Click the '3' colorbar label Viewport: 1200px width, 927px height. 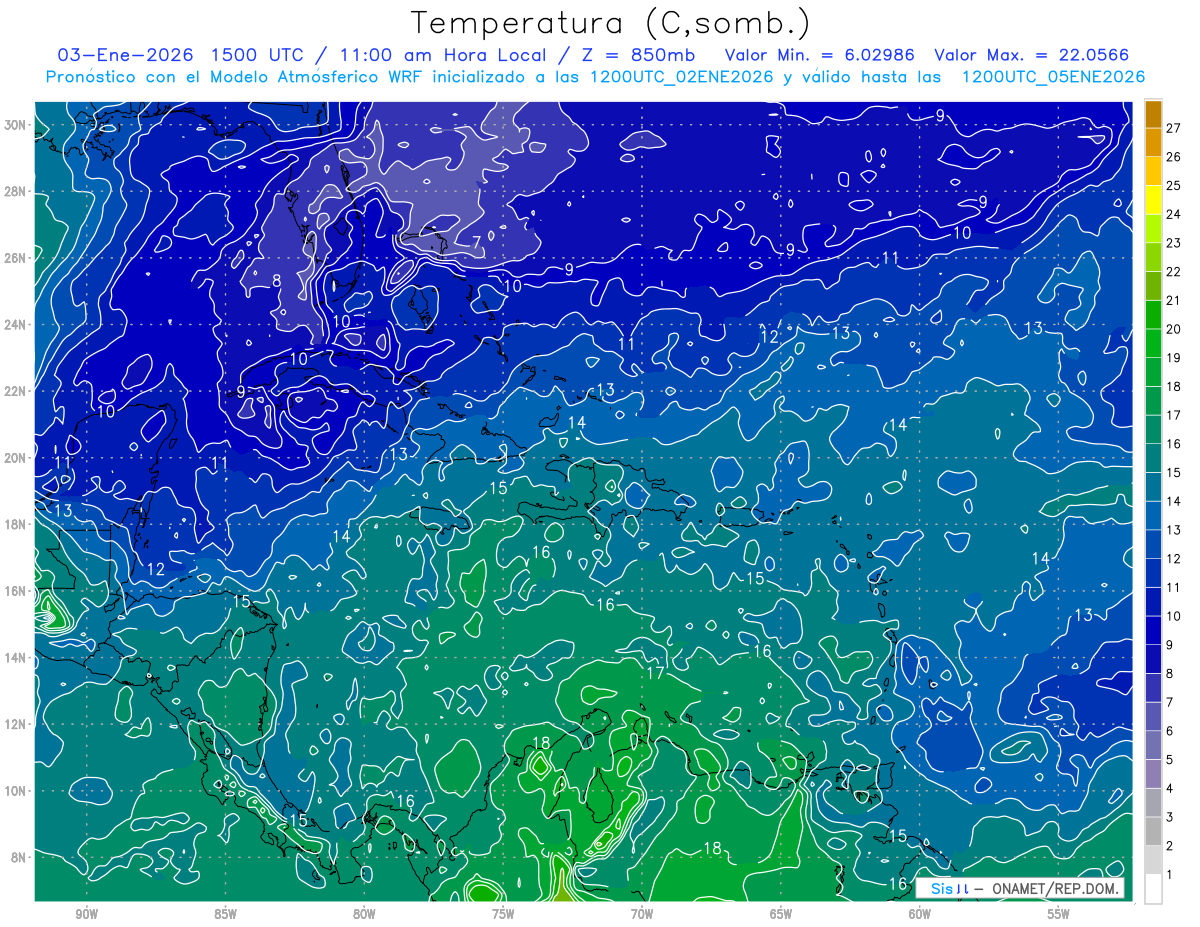[1170, 817]
